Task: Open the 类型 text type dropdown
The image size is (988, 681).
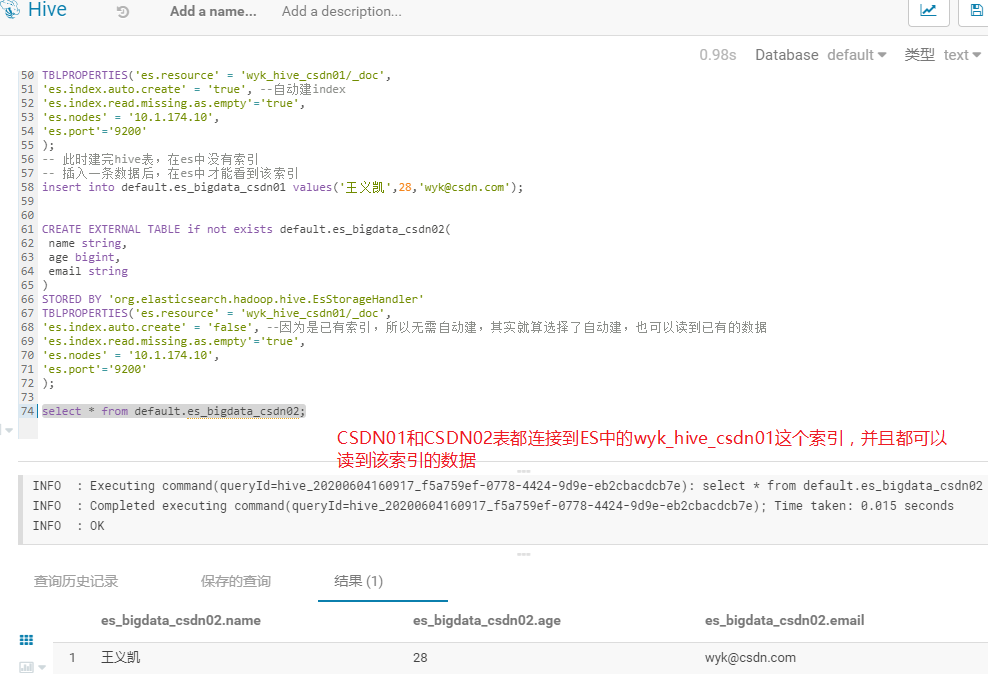Action: (x=960, y=54)
